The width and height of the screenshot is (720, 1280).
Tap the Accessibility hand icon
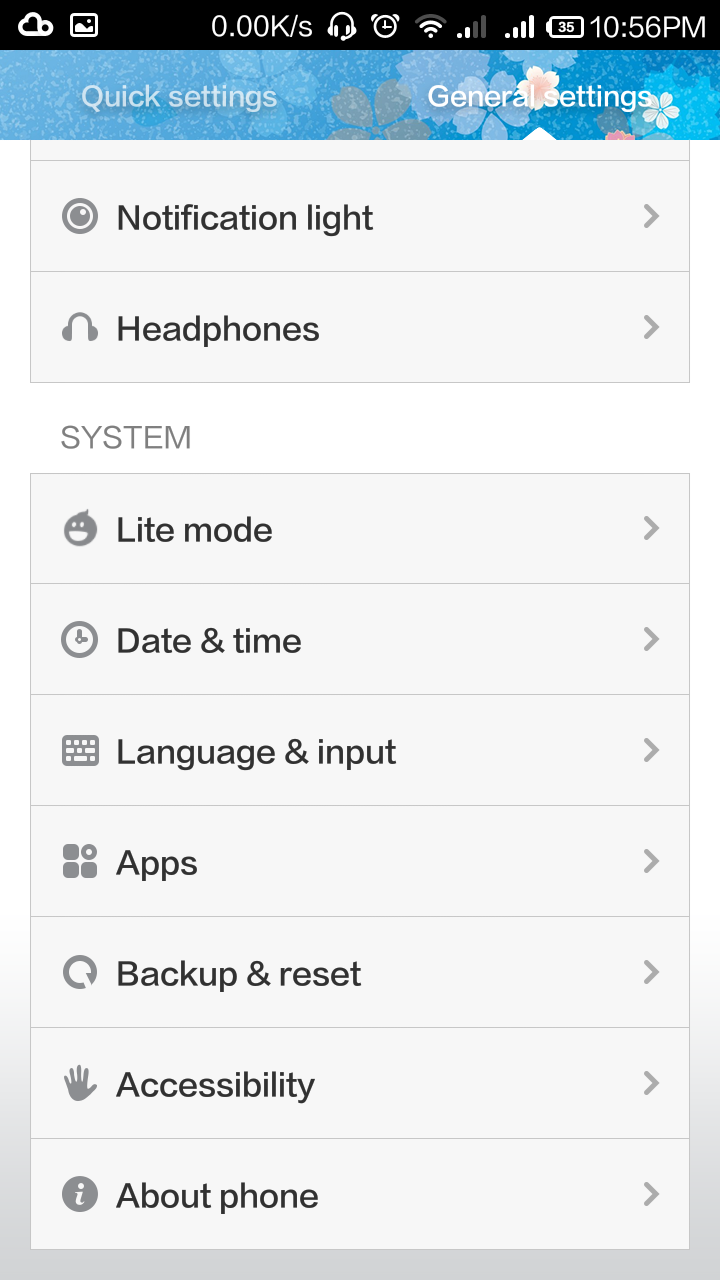pyautogui.click(x=80, y=1084)
